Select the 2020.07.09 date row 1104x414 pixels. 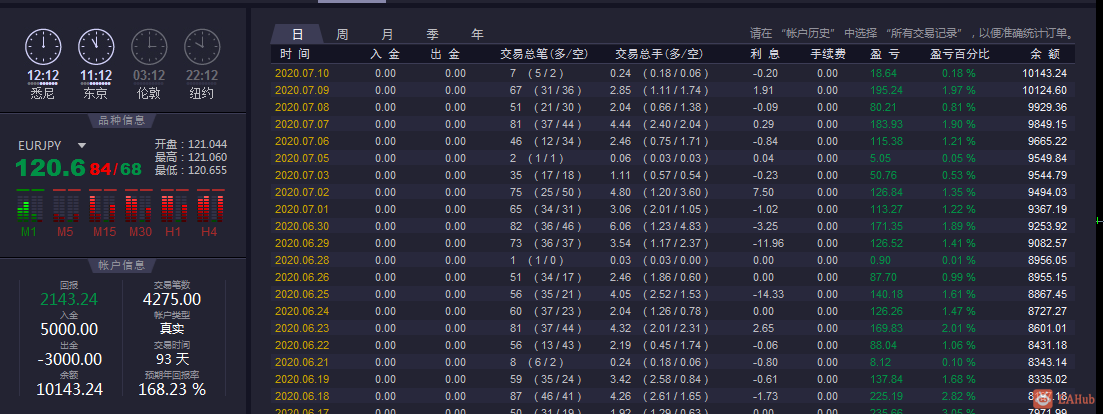(672, 90)
